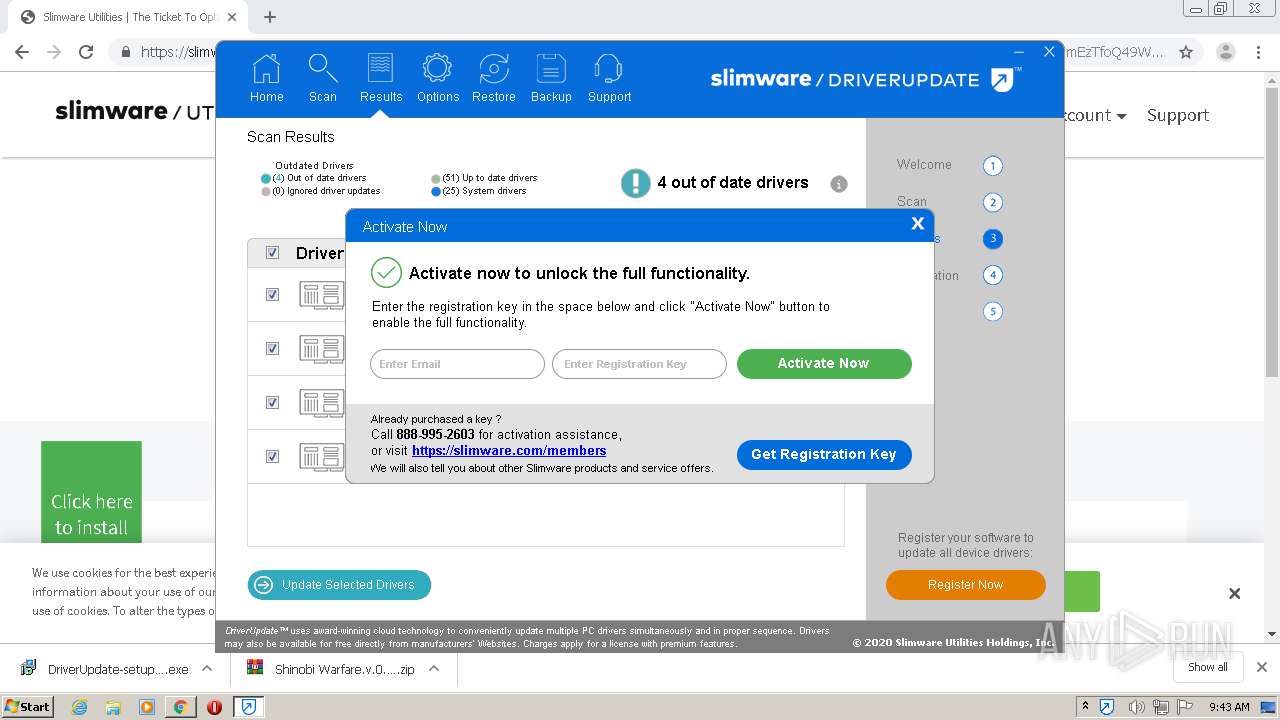Click Get Registration Key button

click(824, 454)
